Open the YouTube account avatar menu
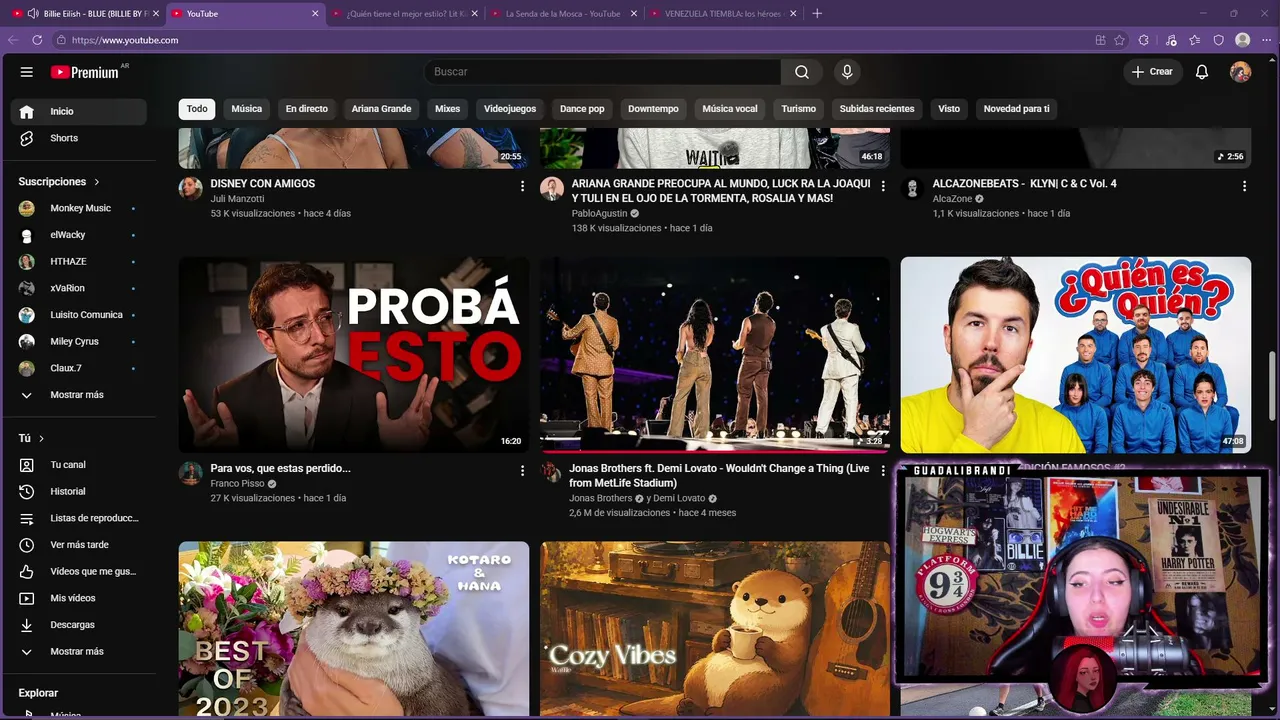This screenshot has width=1280, height=720. pyautogui.click(x=1240, y=72)
